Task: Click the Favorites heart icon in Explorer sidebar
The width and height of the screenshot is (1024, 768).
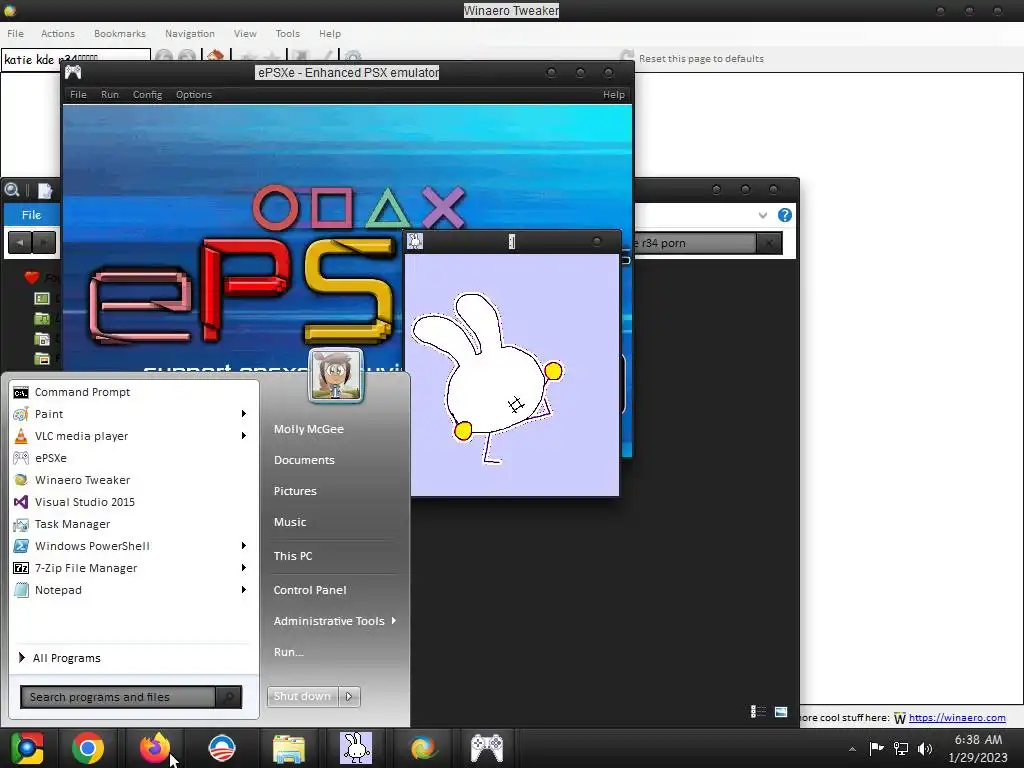Action: [x=31, y=278]
